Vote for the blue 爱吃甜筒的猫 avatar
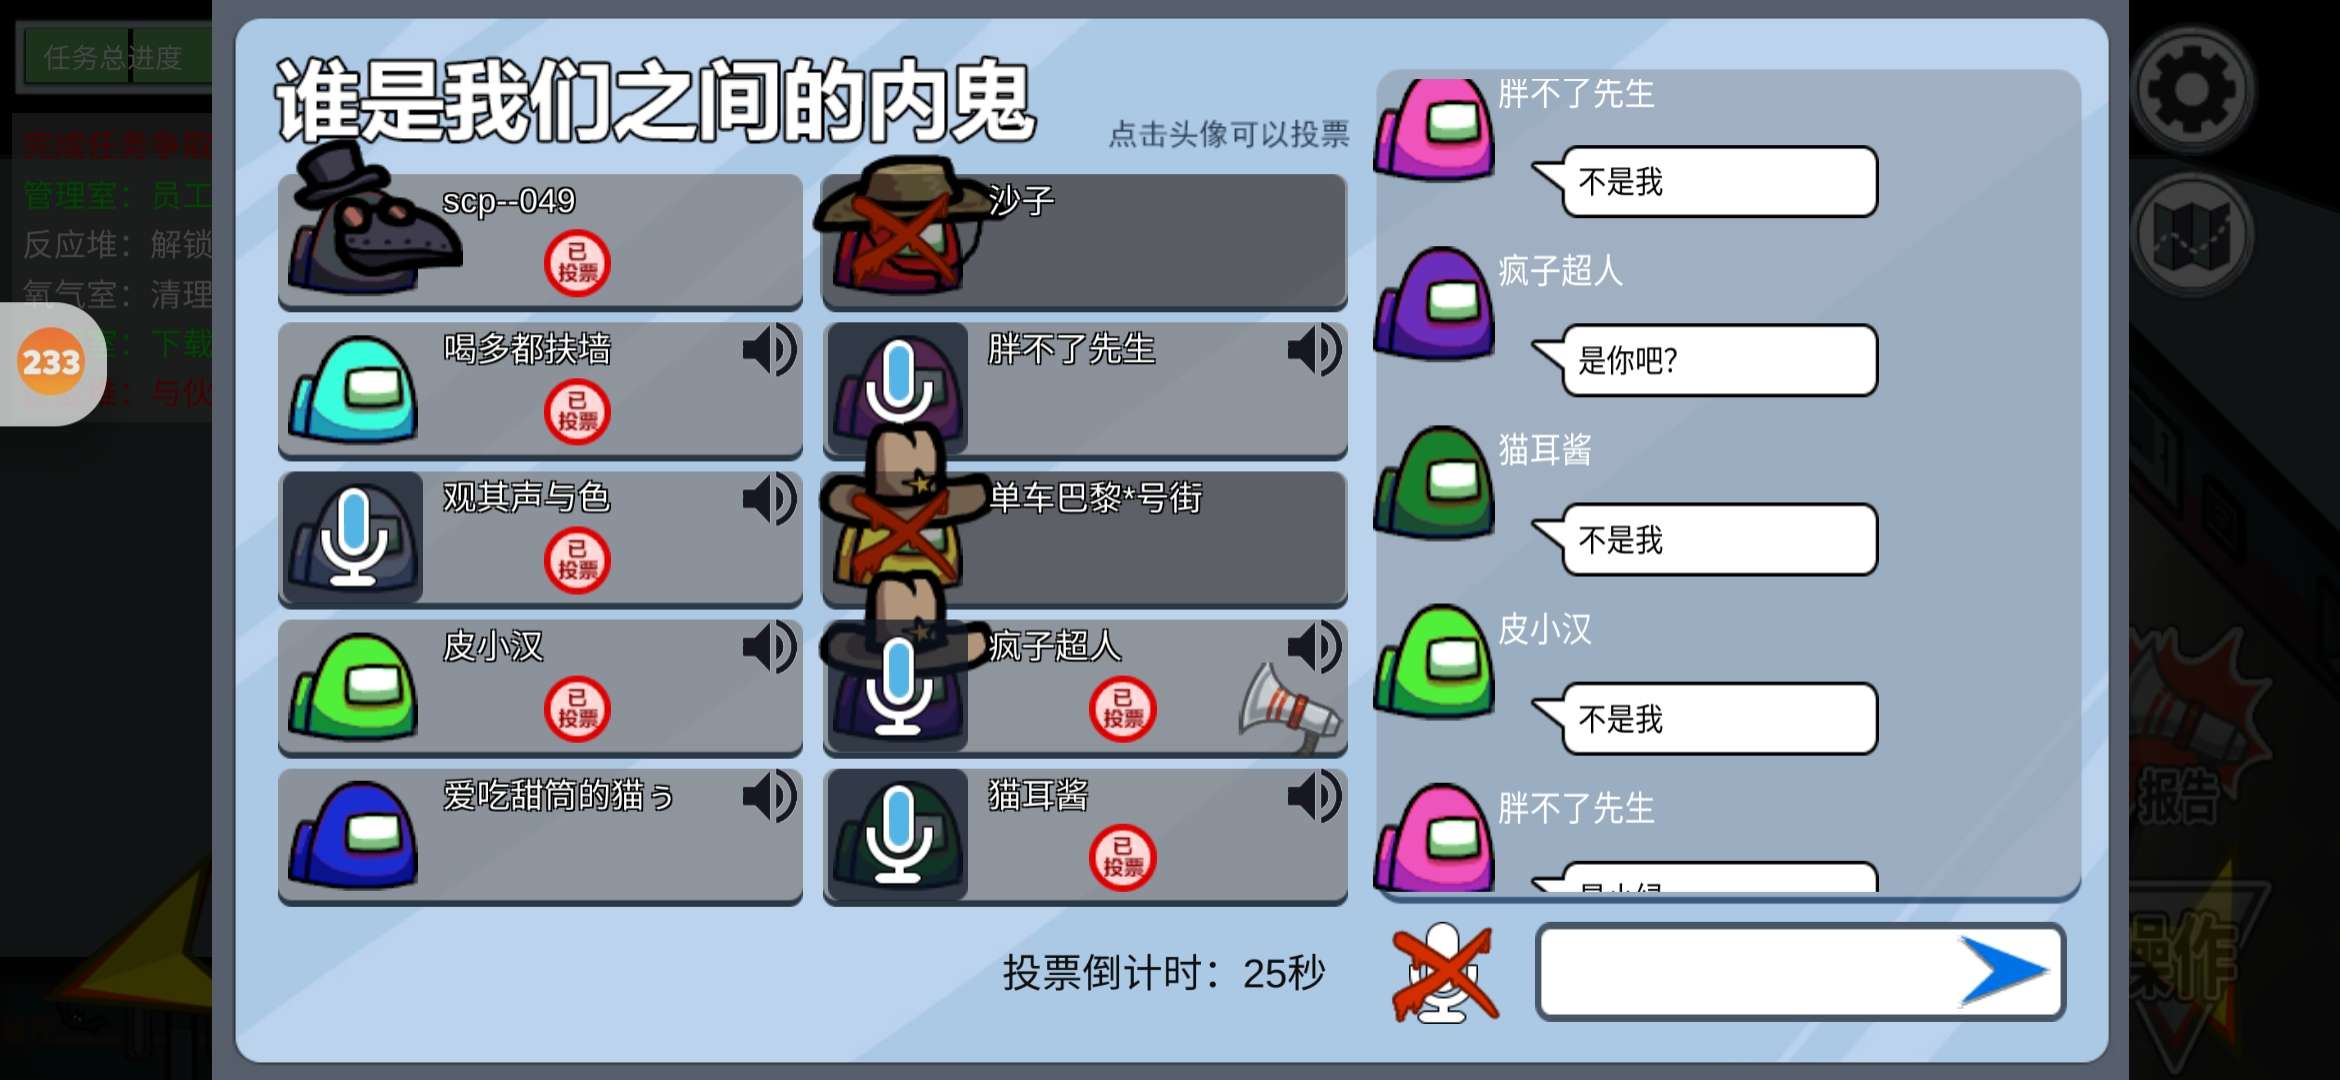 353,834
